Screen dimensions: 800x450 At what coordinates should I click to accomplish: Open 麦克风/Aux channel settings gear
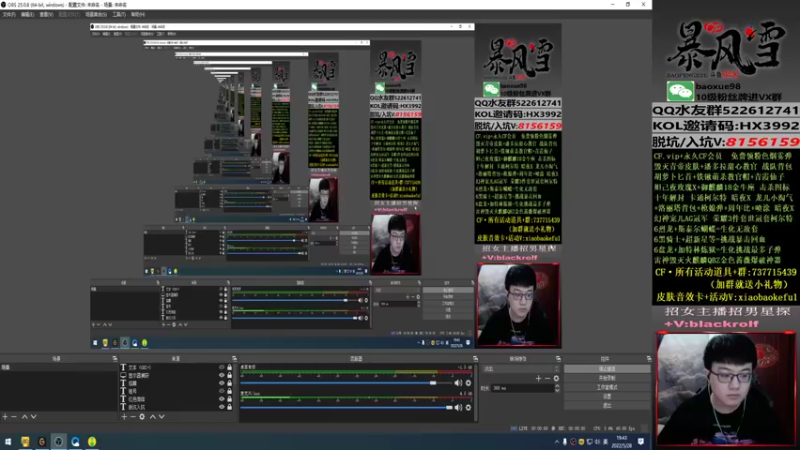coord(468,407)
